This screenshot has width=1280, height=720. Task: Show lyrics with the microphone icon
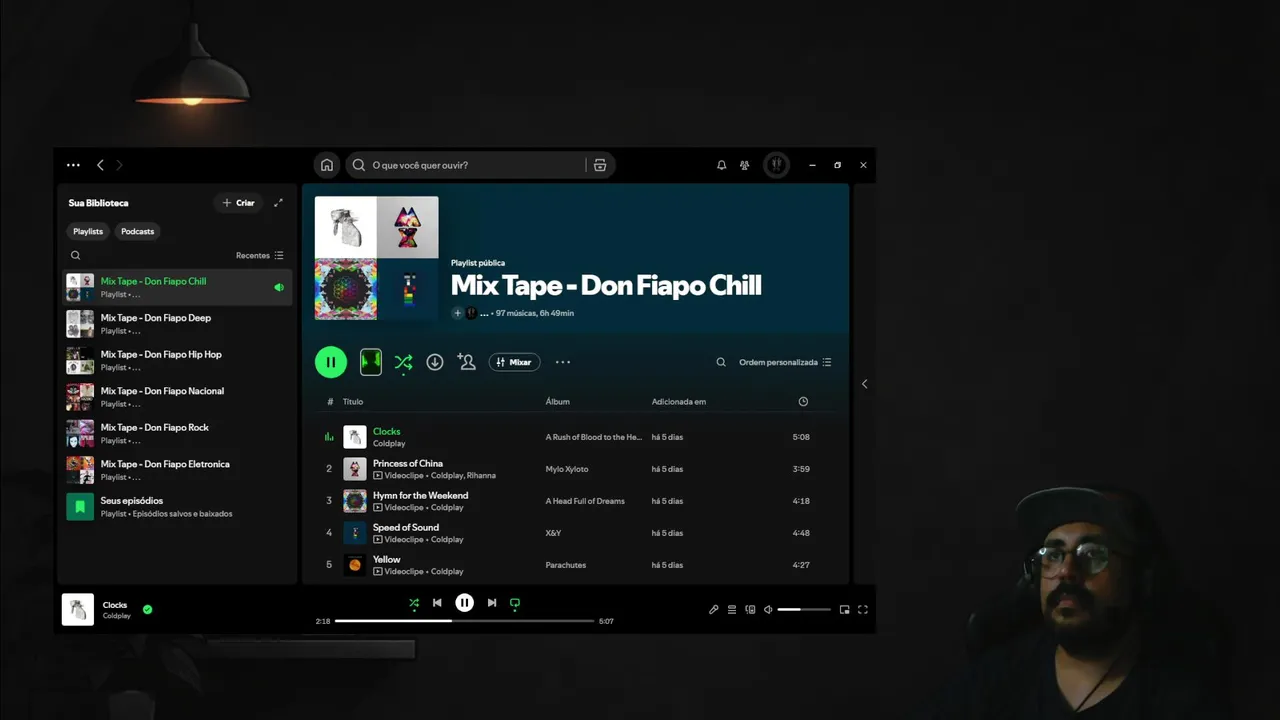tap(714, 610)
